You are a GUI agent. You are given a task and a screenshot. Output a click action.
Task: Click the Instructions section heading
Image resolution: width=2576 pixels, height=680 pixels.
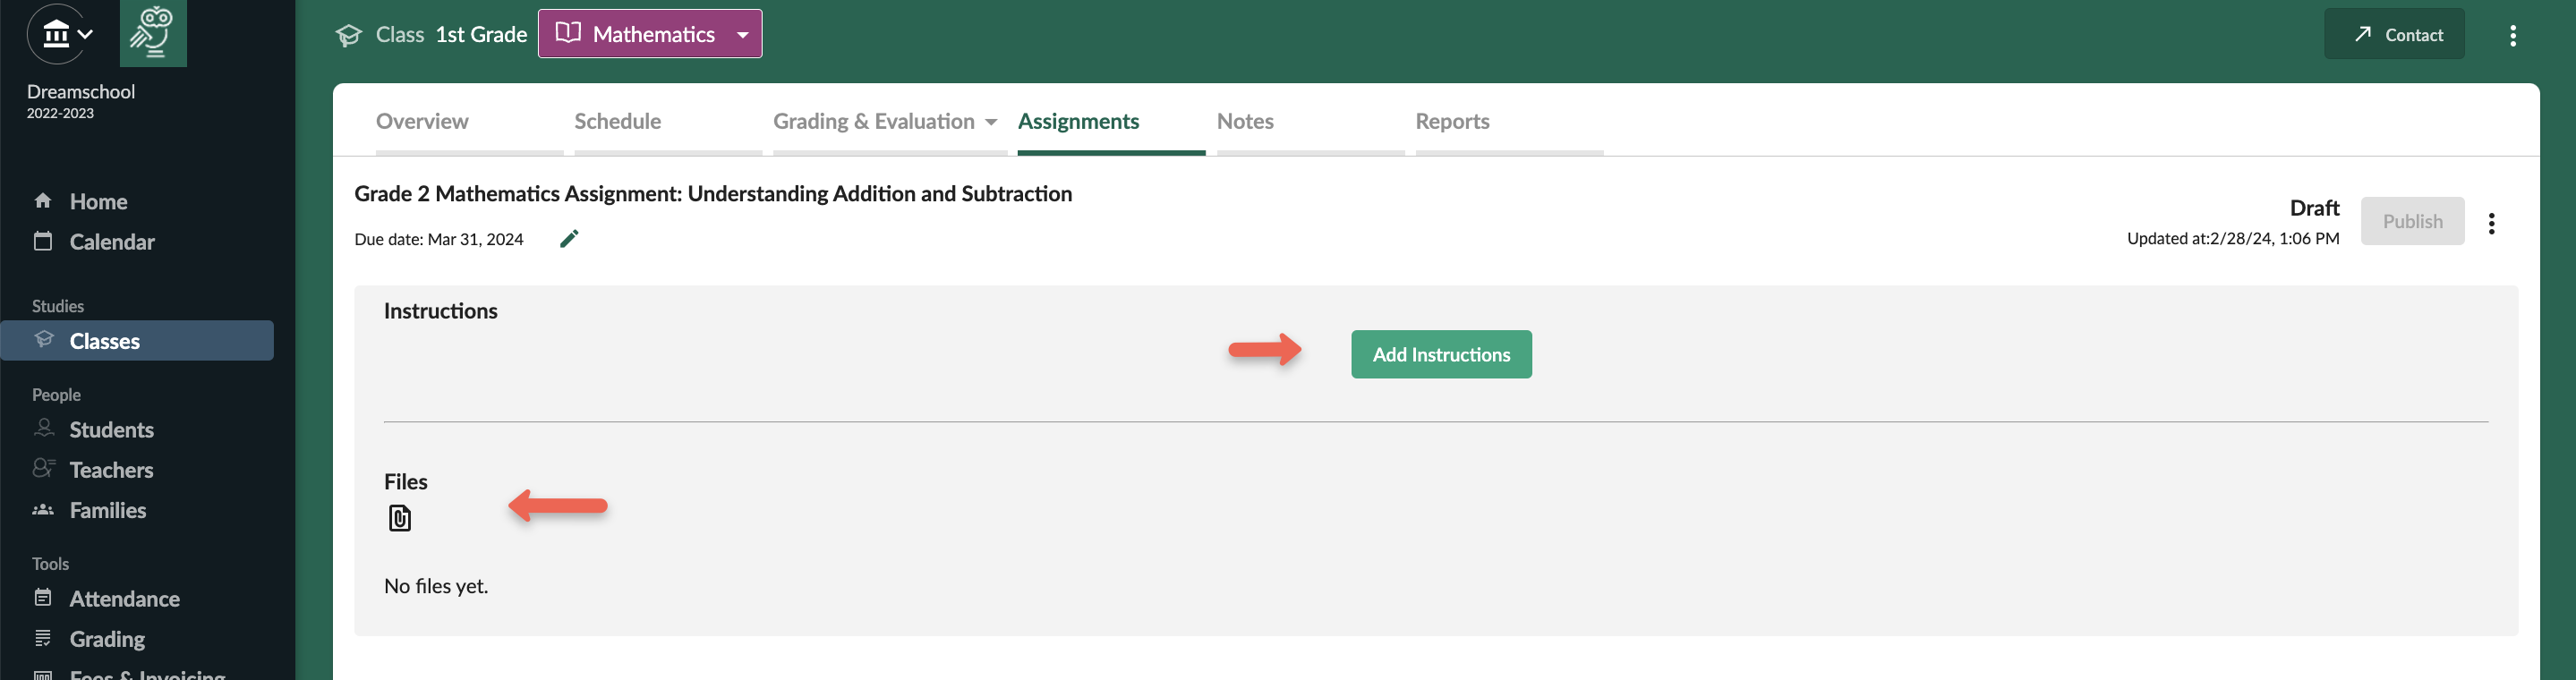click(441, 311)
